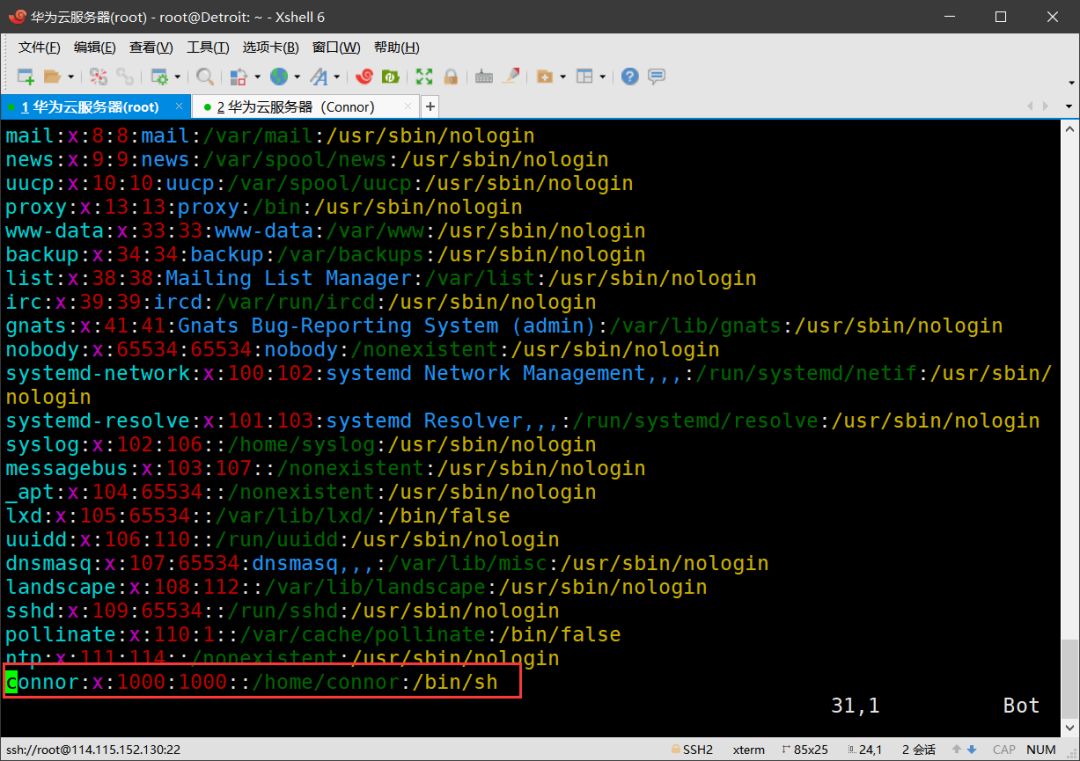The width and height of the screenshot is (1080, 761).
Task: Click the tab scroll right arrow
Action: pyautogui.click(x=1046, y=106)
